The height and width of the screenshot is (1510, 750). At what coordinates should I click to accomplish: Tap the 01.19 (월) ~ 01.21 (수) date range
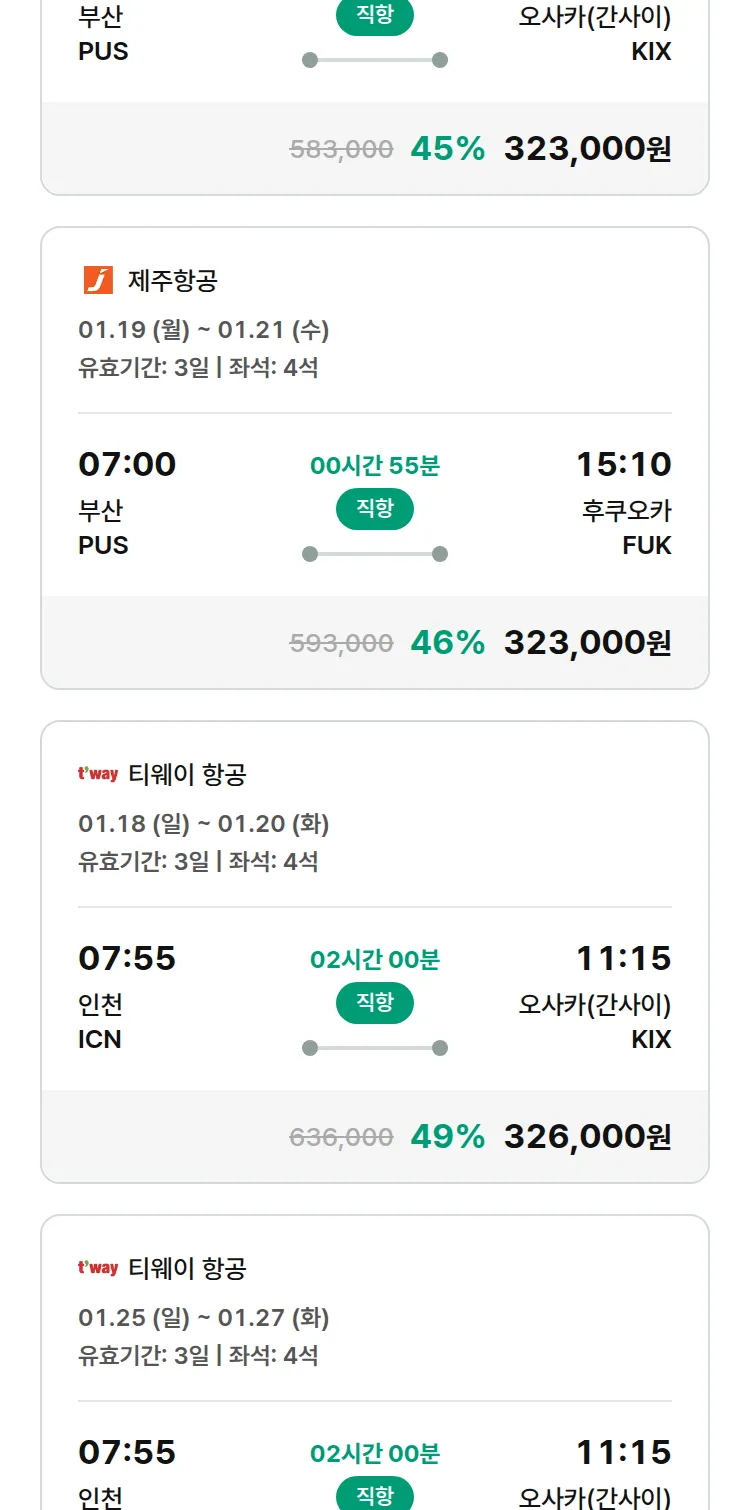coord(204,330)
